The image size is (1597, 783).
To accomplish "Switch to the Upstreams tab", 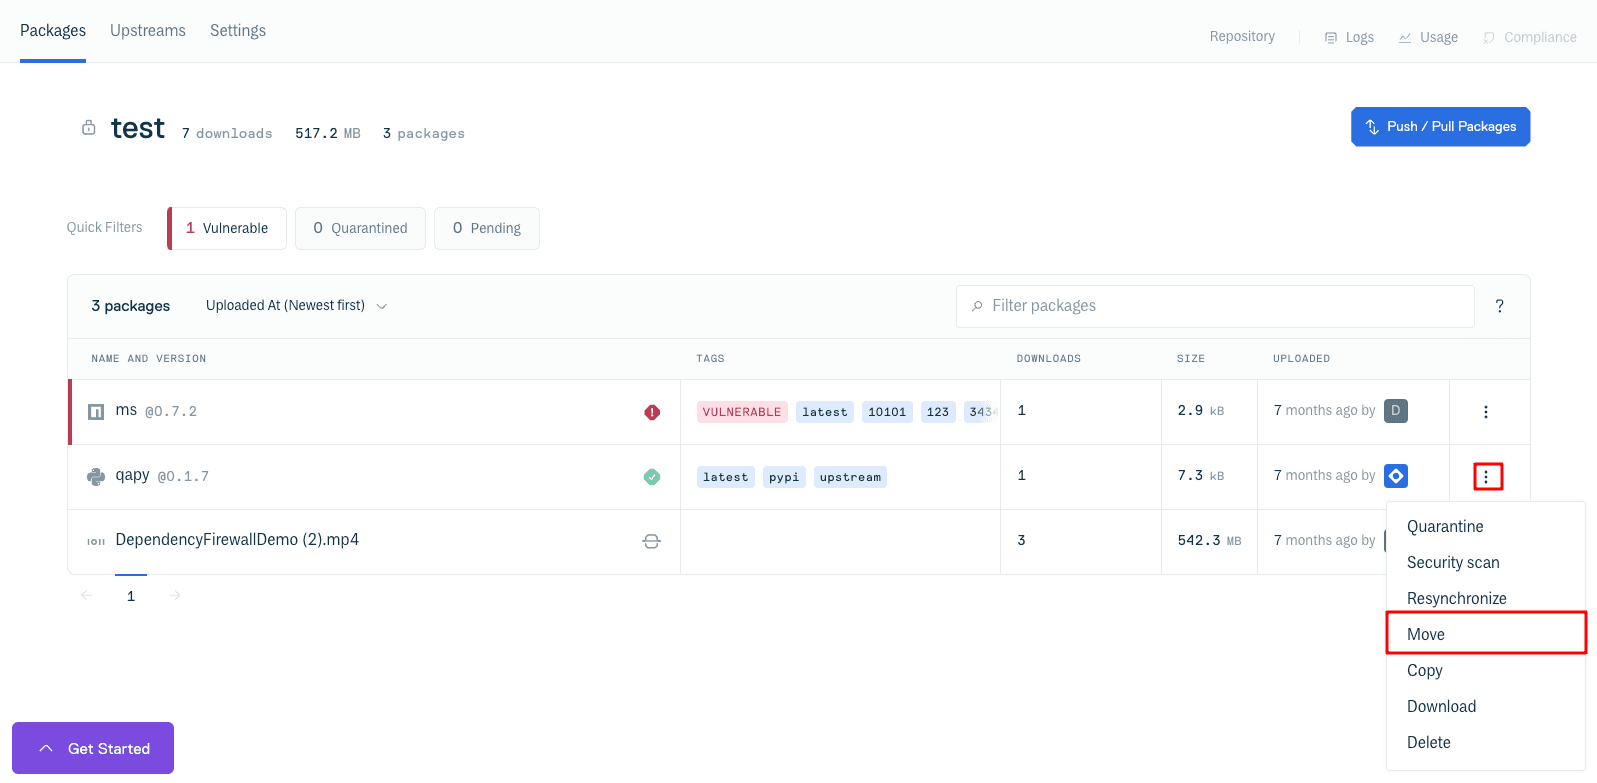I will [148, 31].
